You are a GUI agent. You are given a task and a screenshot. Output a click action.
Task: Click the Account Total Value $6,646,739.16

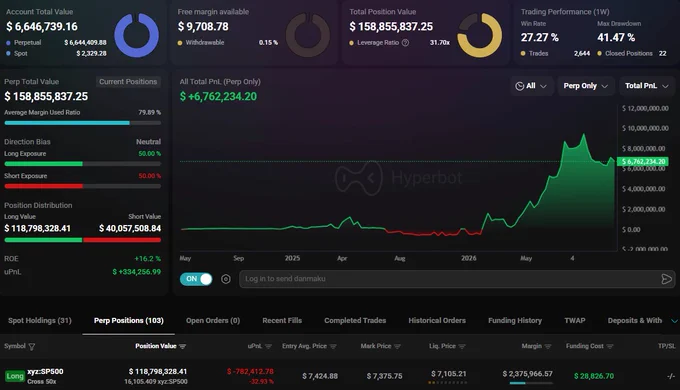click(x=42, y=27)
